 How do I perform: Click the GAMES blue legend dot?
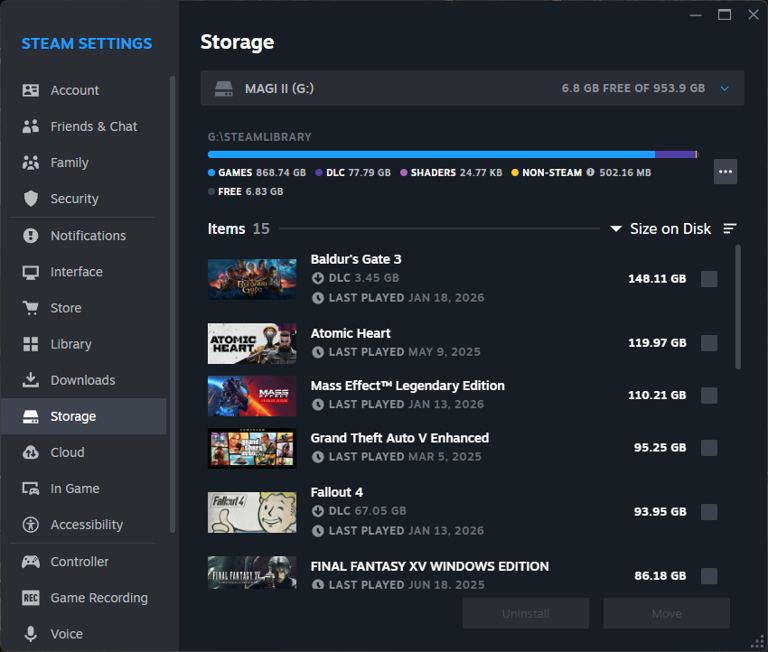pos(212,172)
